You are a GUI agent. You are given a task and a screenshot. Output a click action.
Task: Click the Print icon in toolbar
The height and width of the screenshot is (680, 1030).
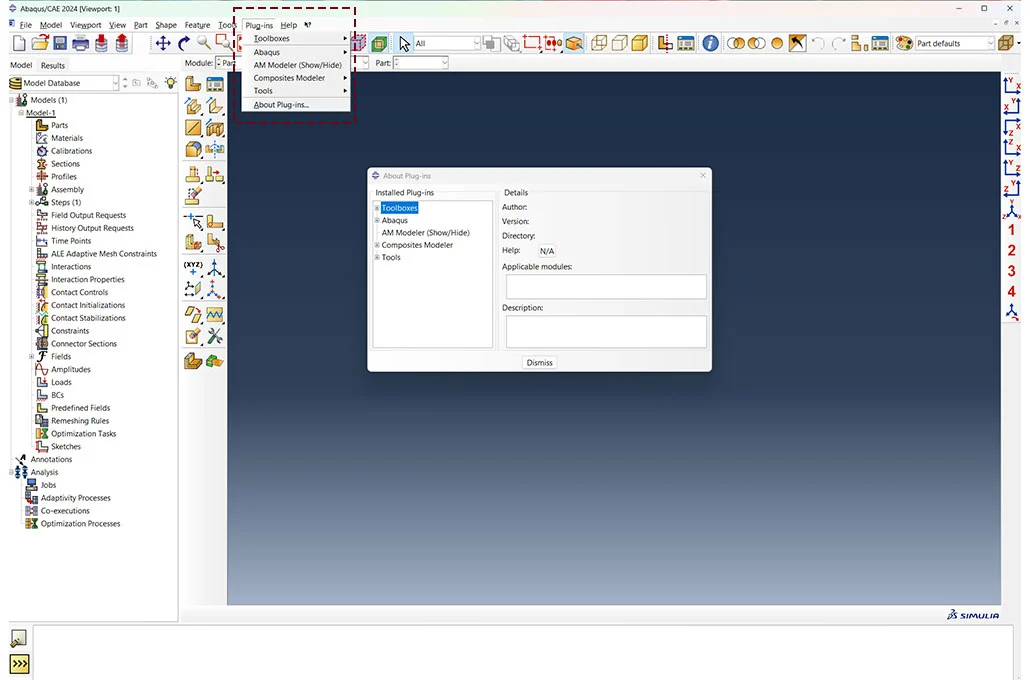pos(81,43)
